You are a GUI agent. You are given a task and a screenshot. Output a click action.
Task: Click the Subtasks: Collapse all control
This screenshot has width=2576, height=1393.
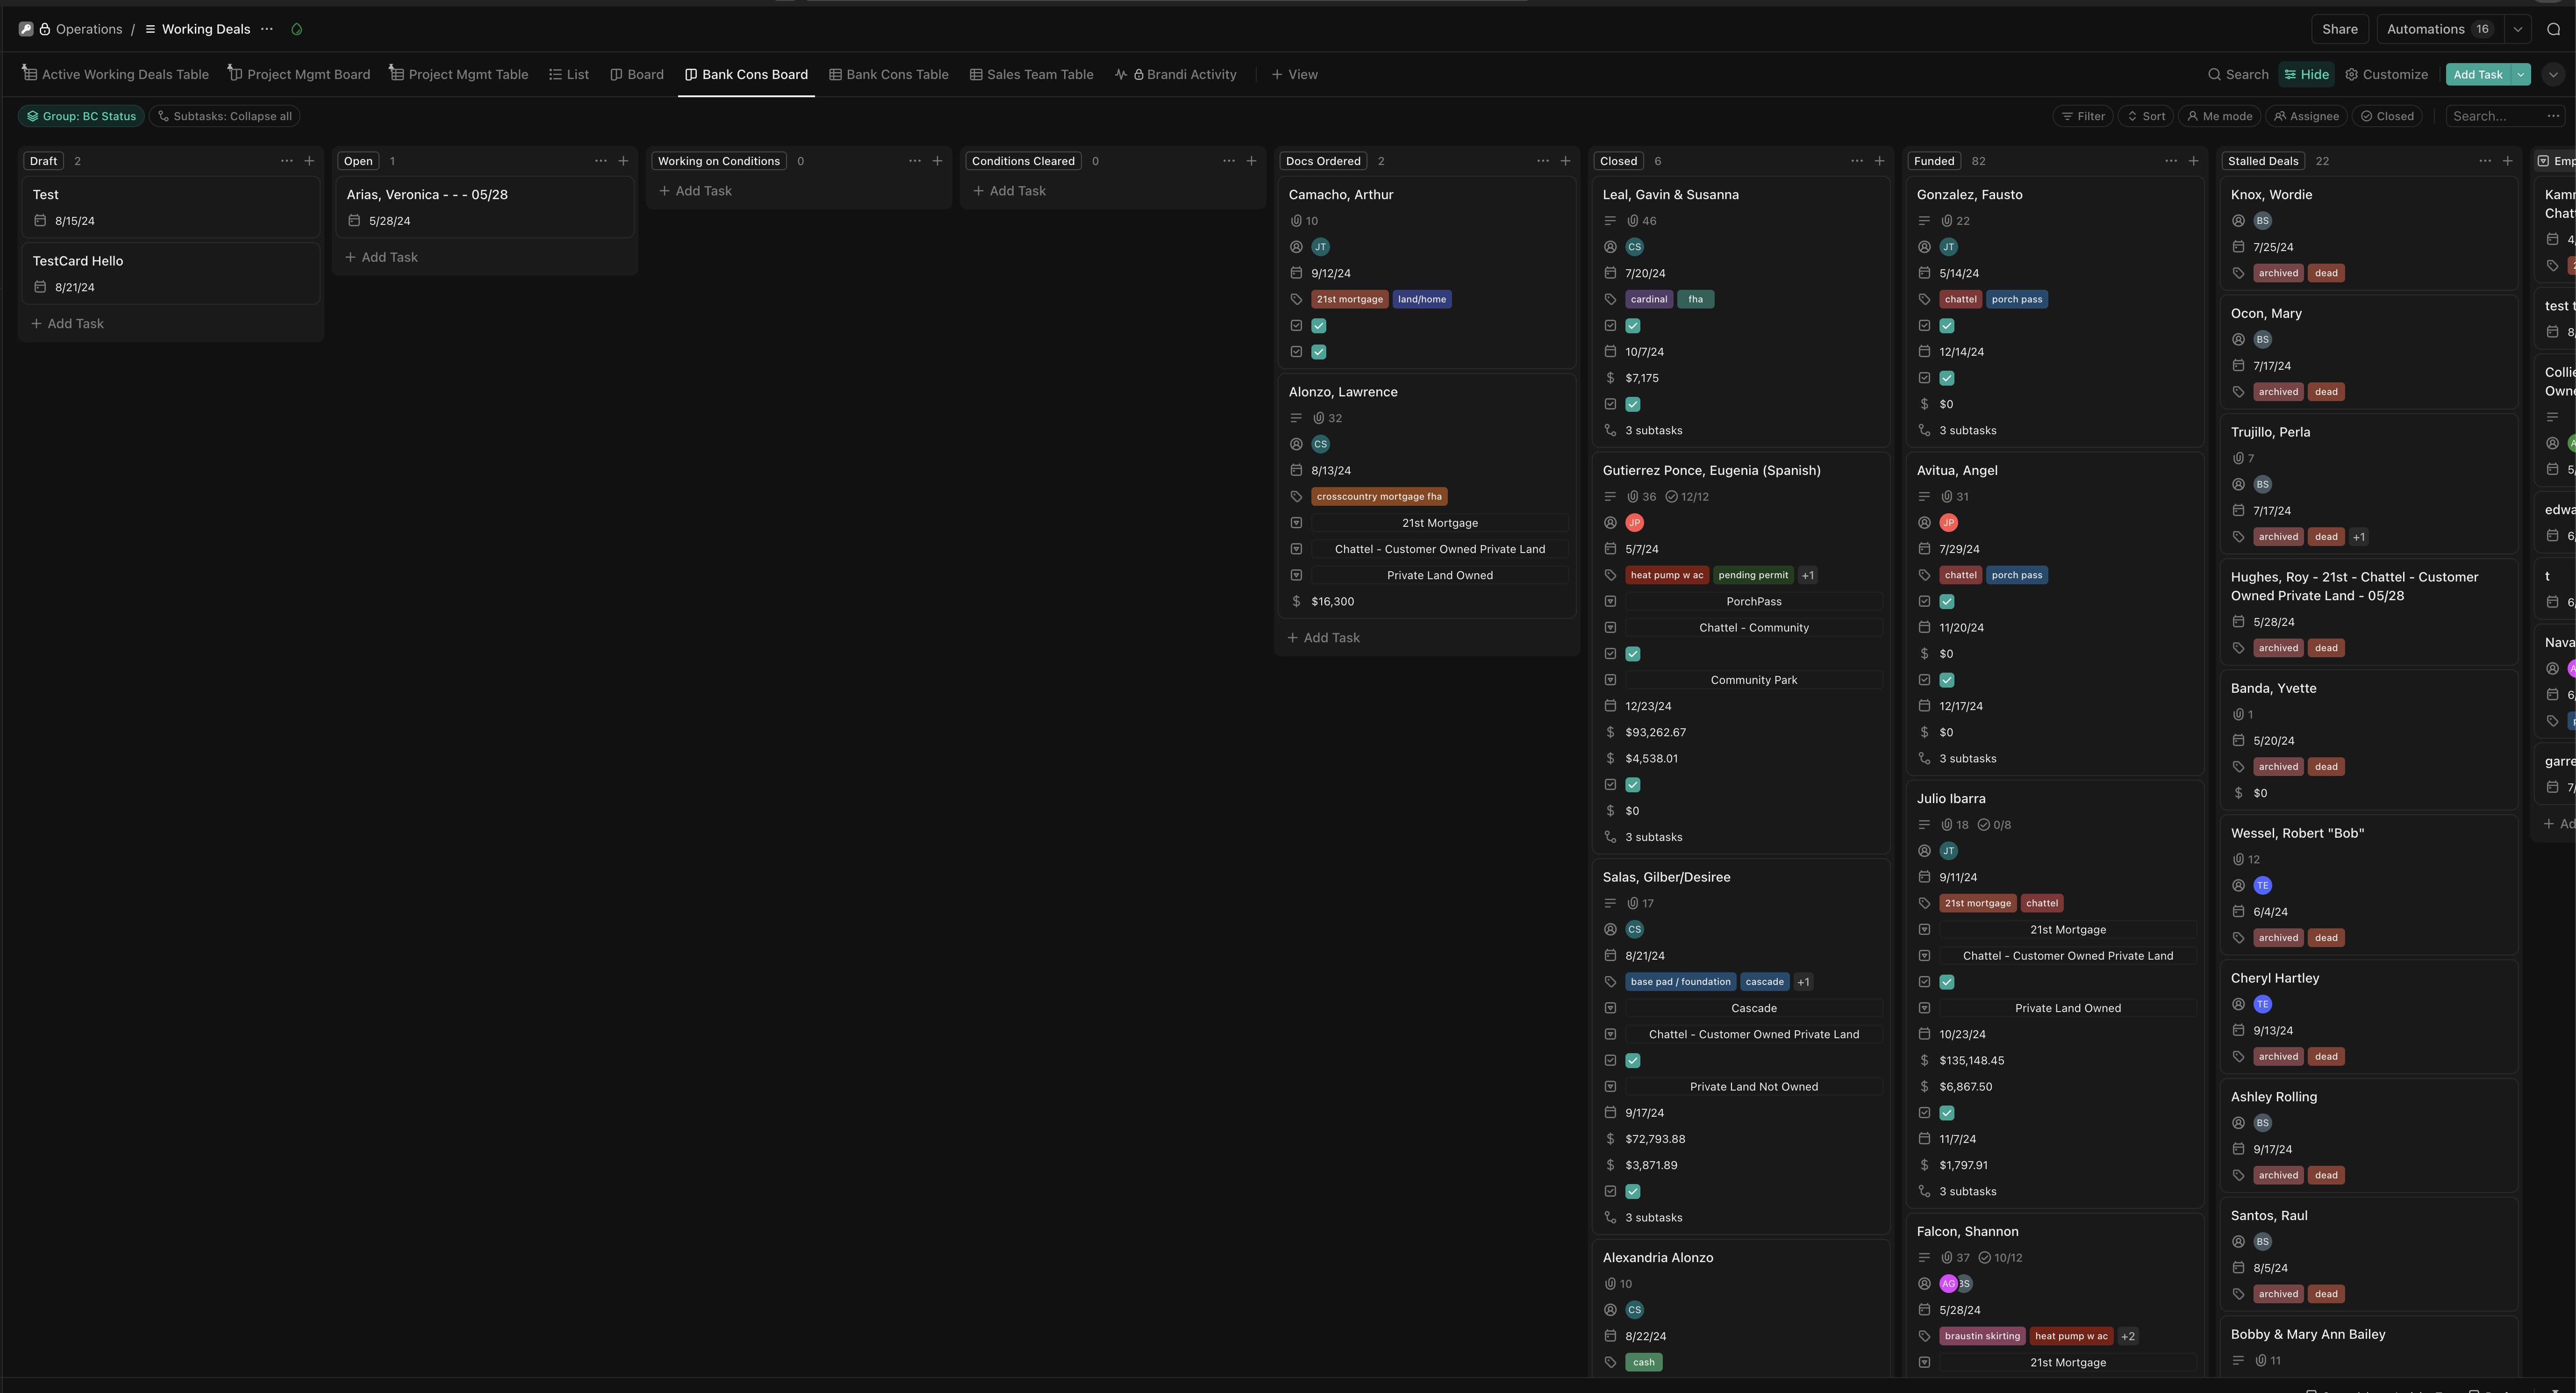[x=225, y=116]
